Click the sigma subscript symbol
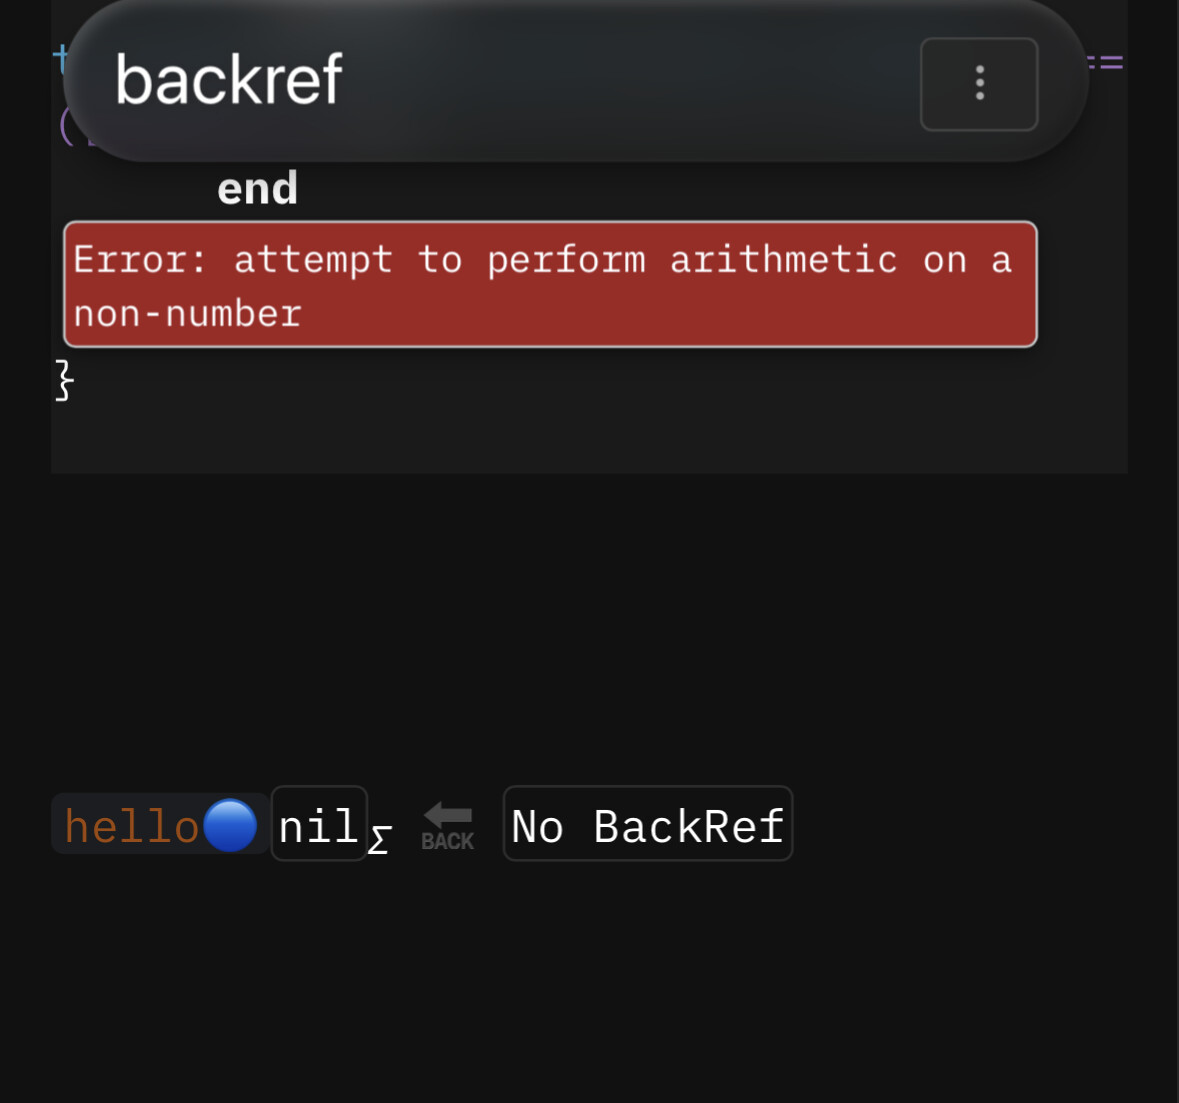Viewport: 1179px width, 1103px height. point(378,840)
